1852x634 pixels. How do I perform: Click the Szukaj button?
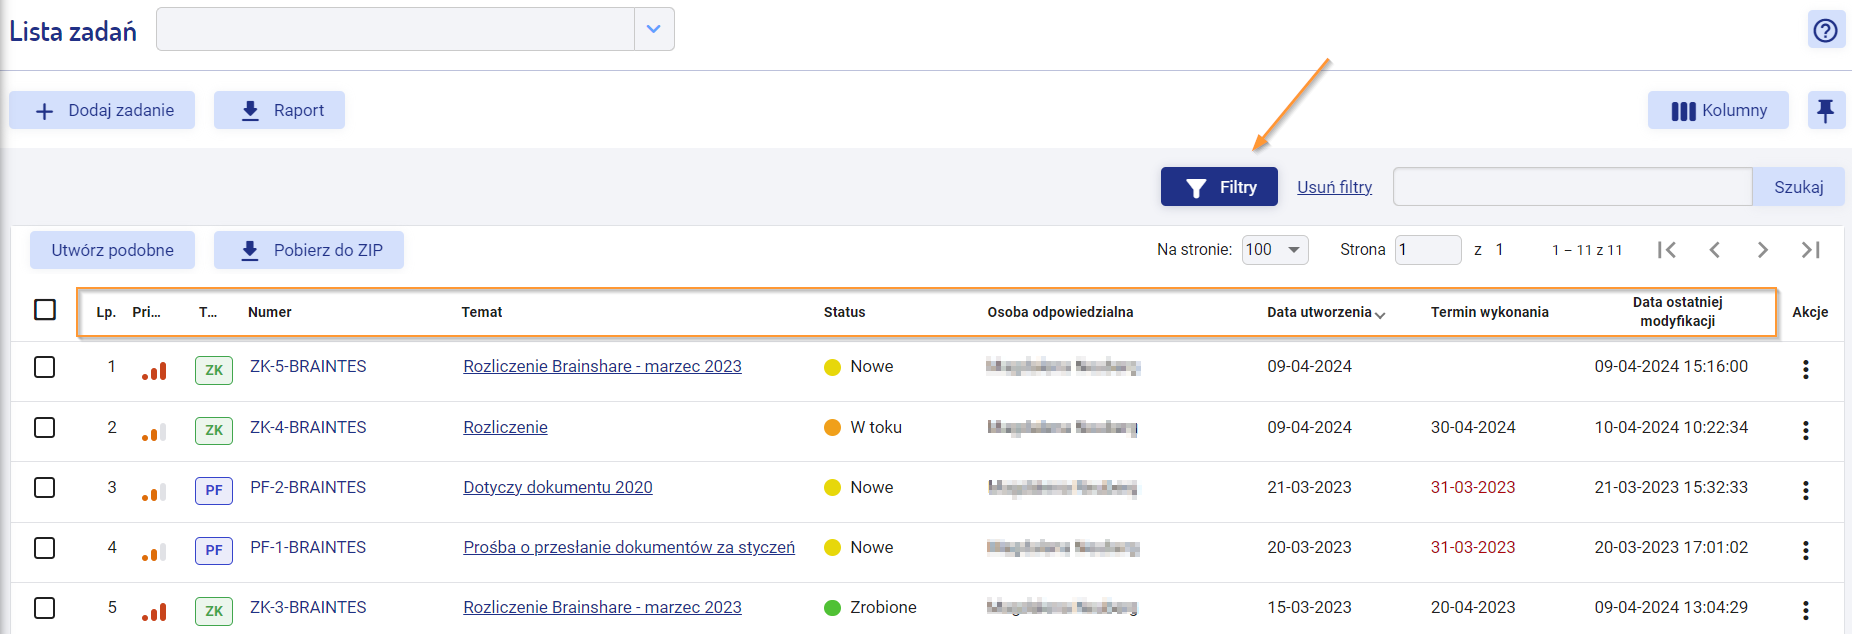[1798, 187]
